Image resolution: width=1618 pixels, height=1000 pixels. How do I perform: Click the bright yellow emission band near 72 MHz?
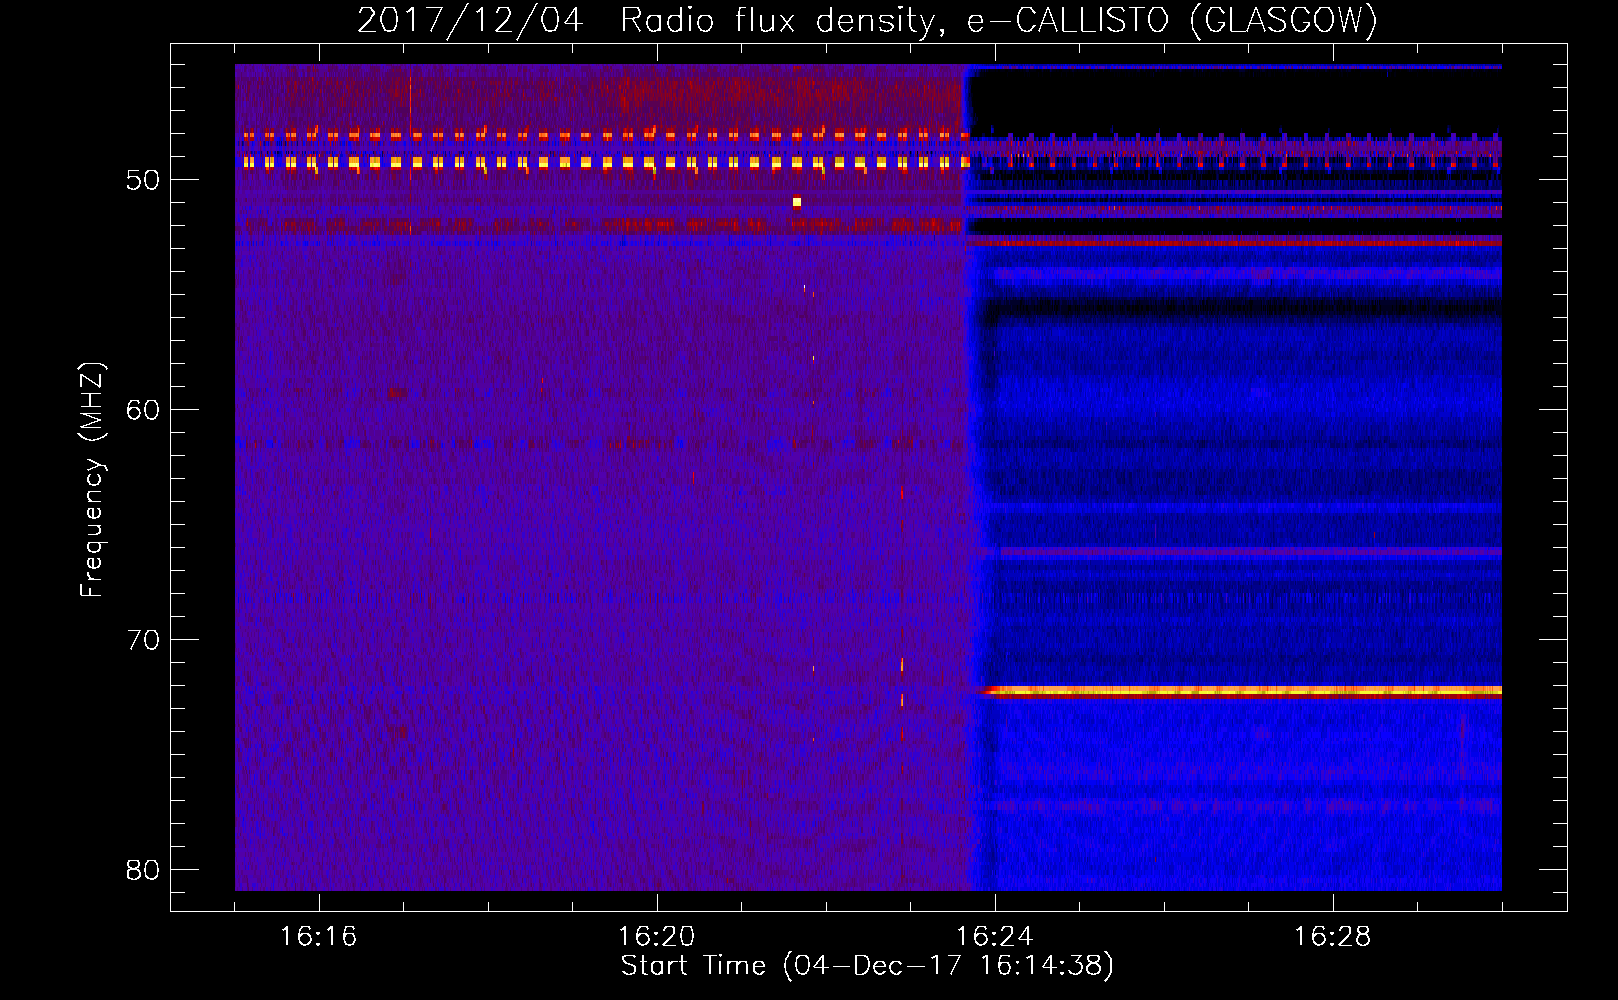point(1243,690)
